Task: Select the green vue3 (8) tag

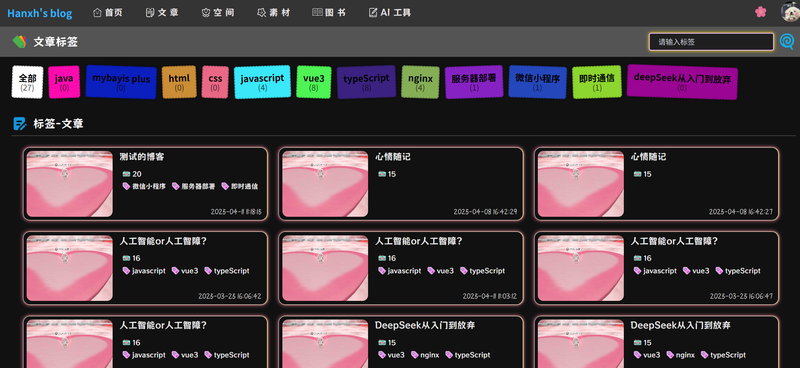Action: click(314, 82)
